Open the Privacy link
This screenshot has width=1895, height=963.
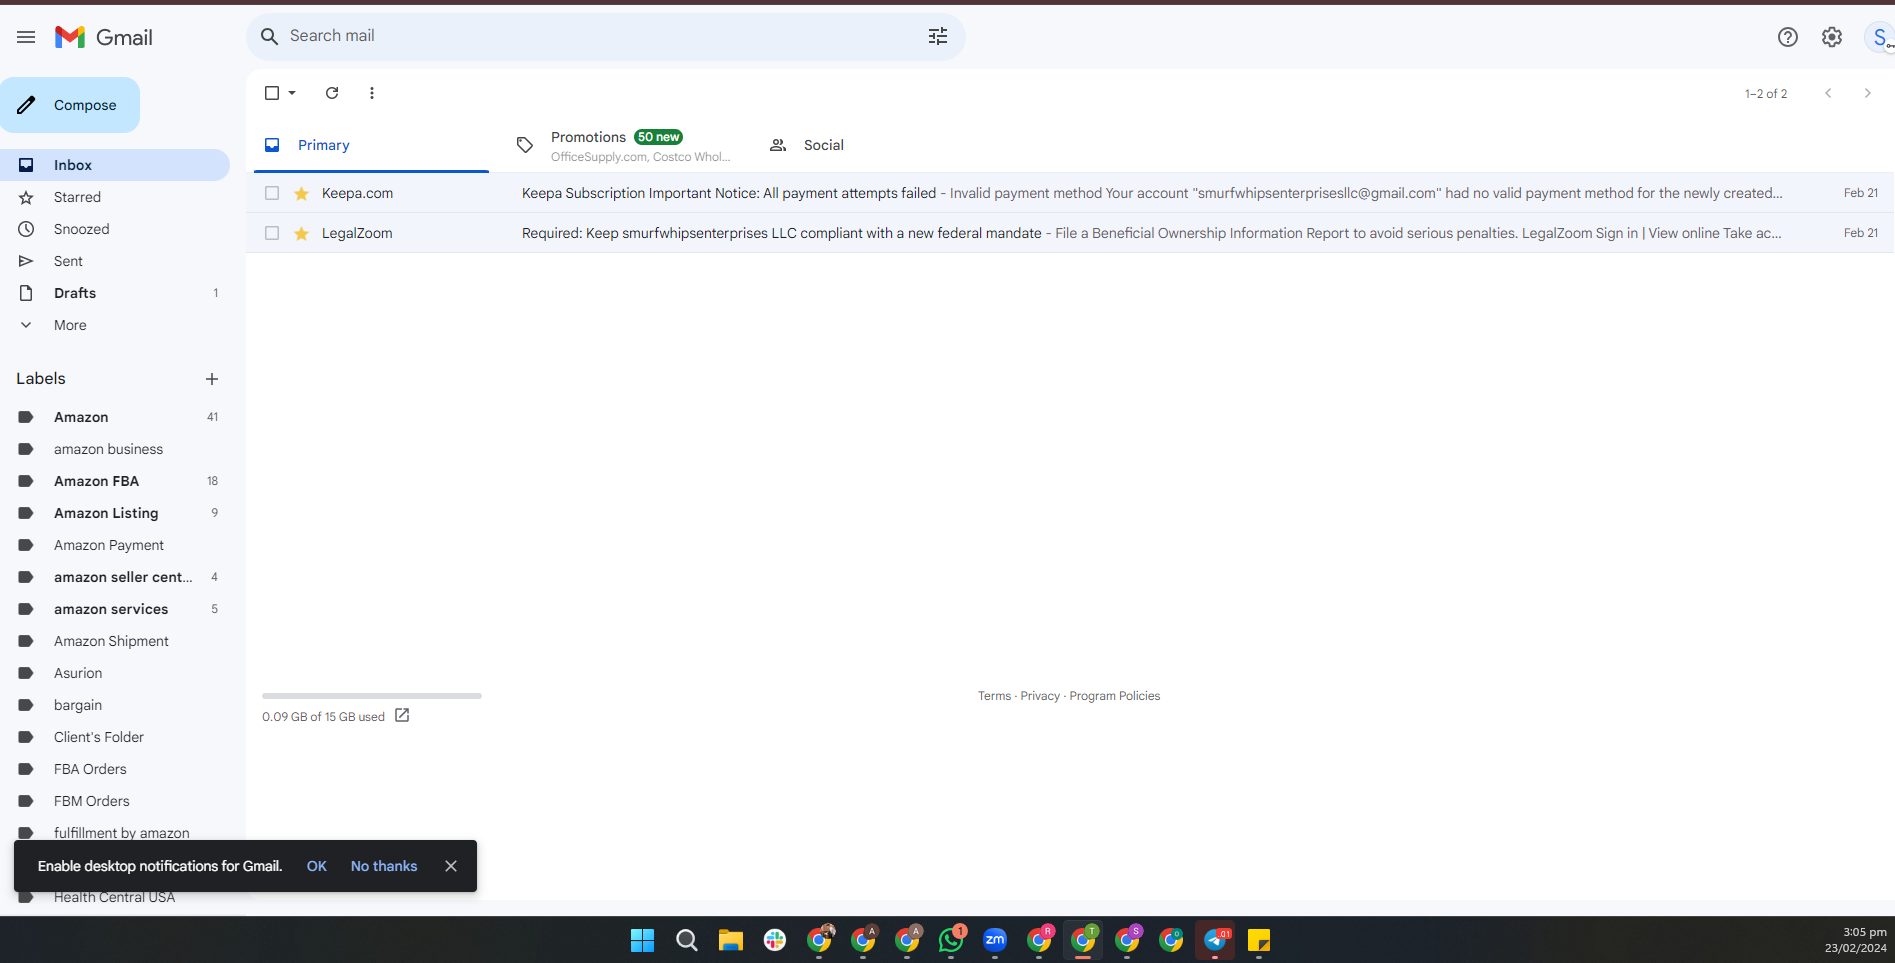pos(1040,696)
